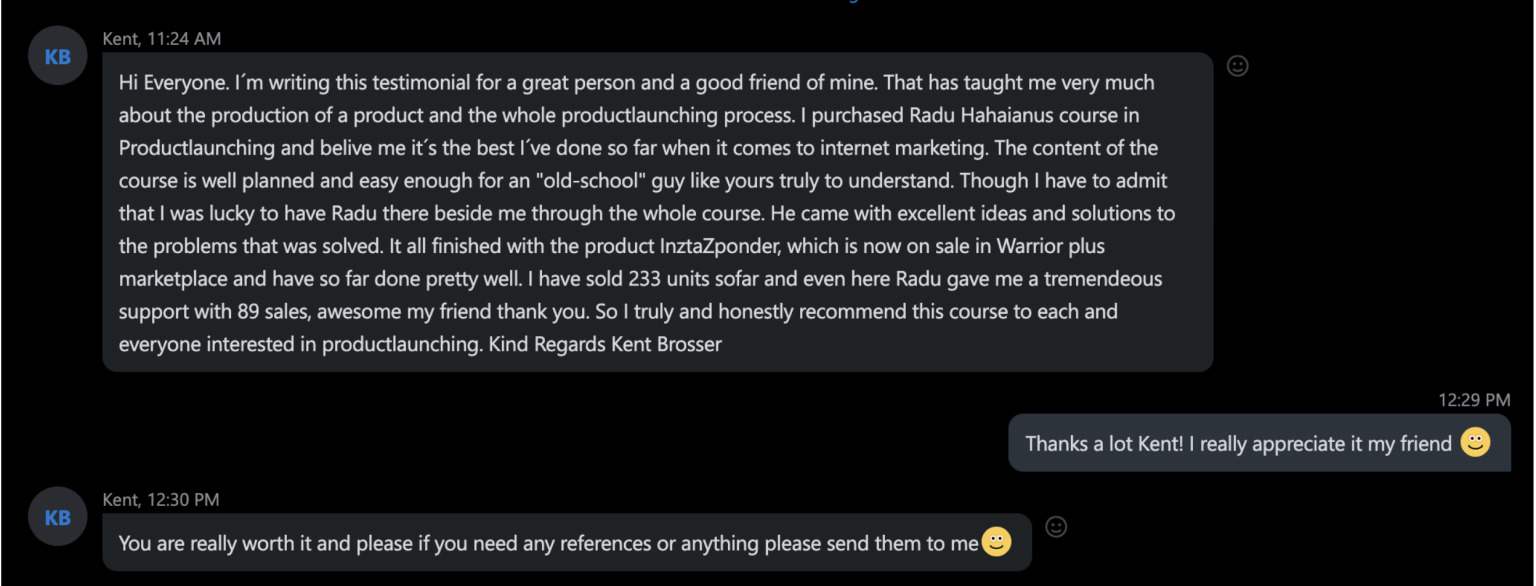Click the smiley emoji ending "send them to me"
This screenshot has width=1536, height=586.
(x=996, y=542)
